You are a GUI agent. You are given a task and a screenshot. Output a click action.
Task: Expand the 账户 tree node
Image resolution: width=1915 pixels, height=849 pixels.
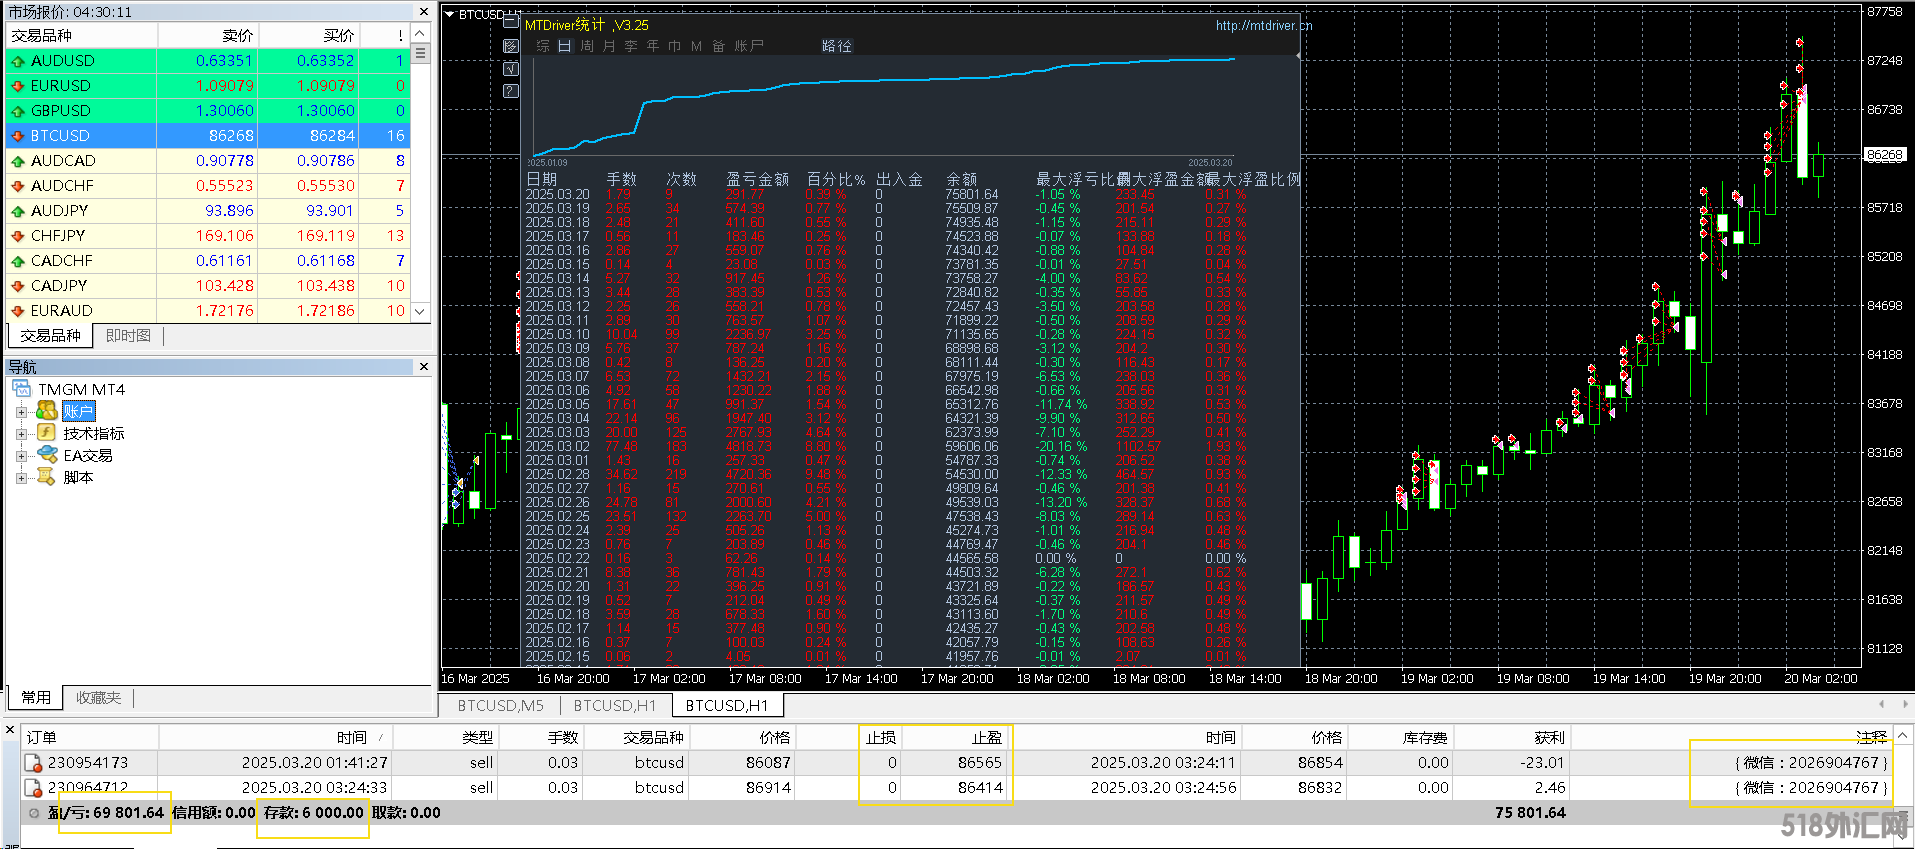coord(21,412)
